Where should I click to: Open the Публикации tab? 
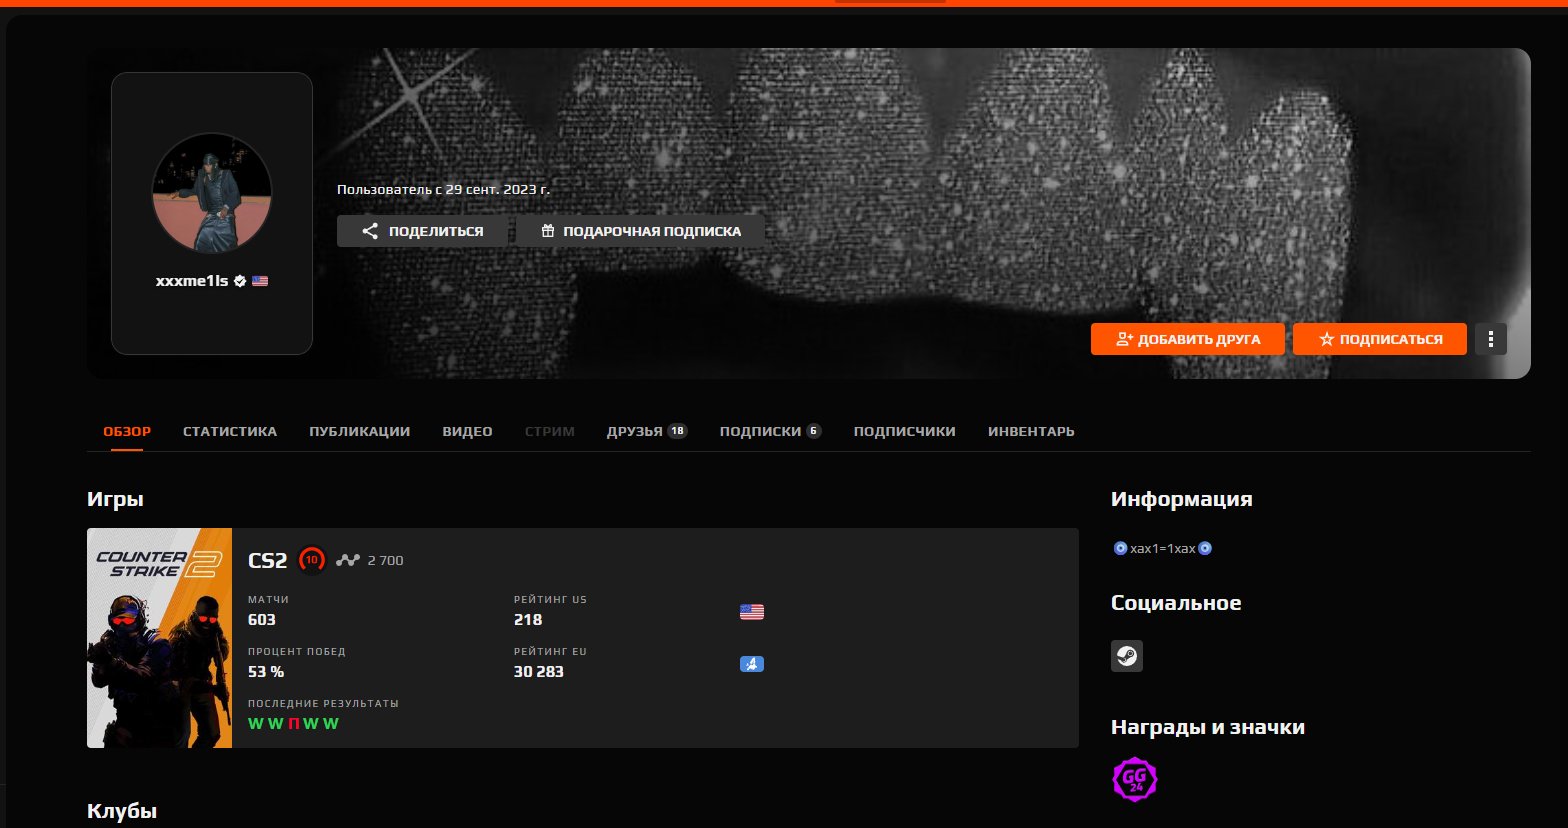pos(360,432)
